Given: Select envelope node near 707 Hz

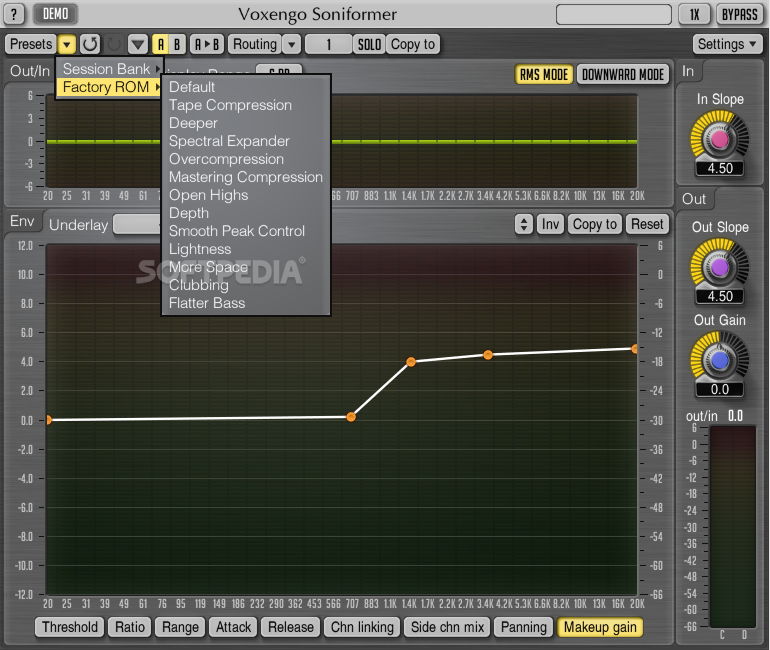Looking at the screenshot, I should (x=351, y=417).
